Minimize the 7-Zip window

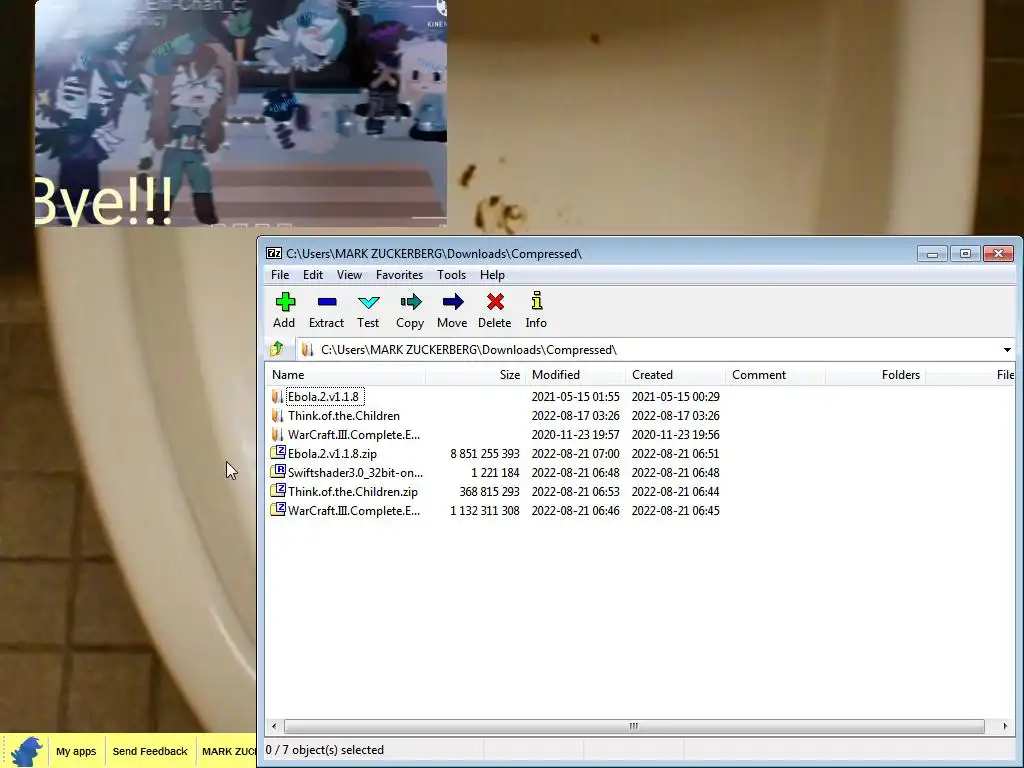[932, 253]
